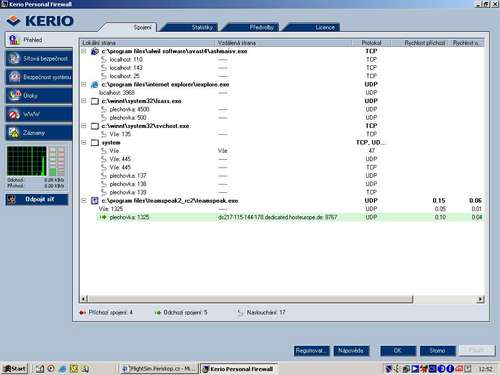Collapse the lsass.exe process node
500x375 pixels.
(x=84, y=101)
